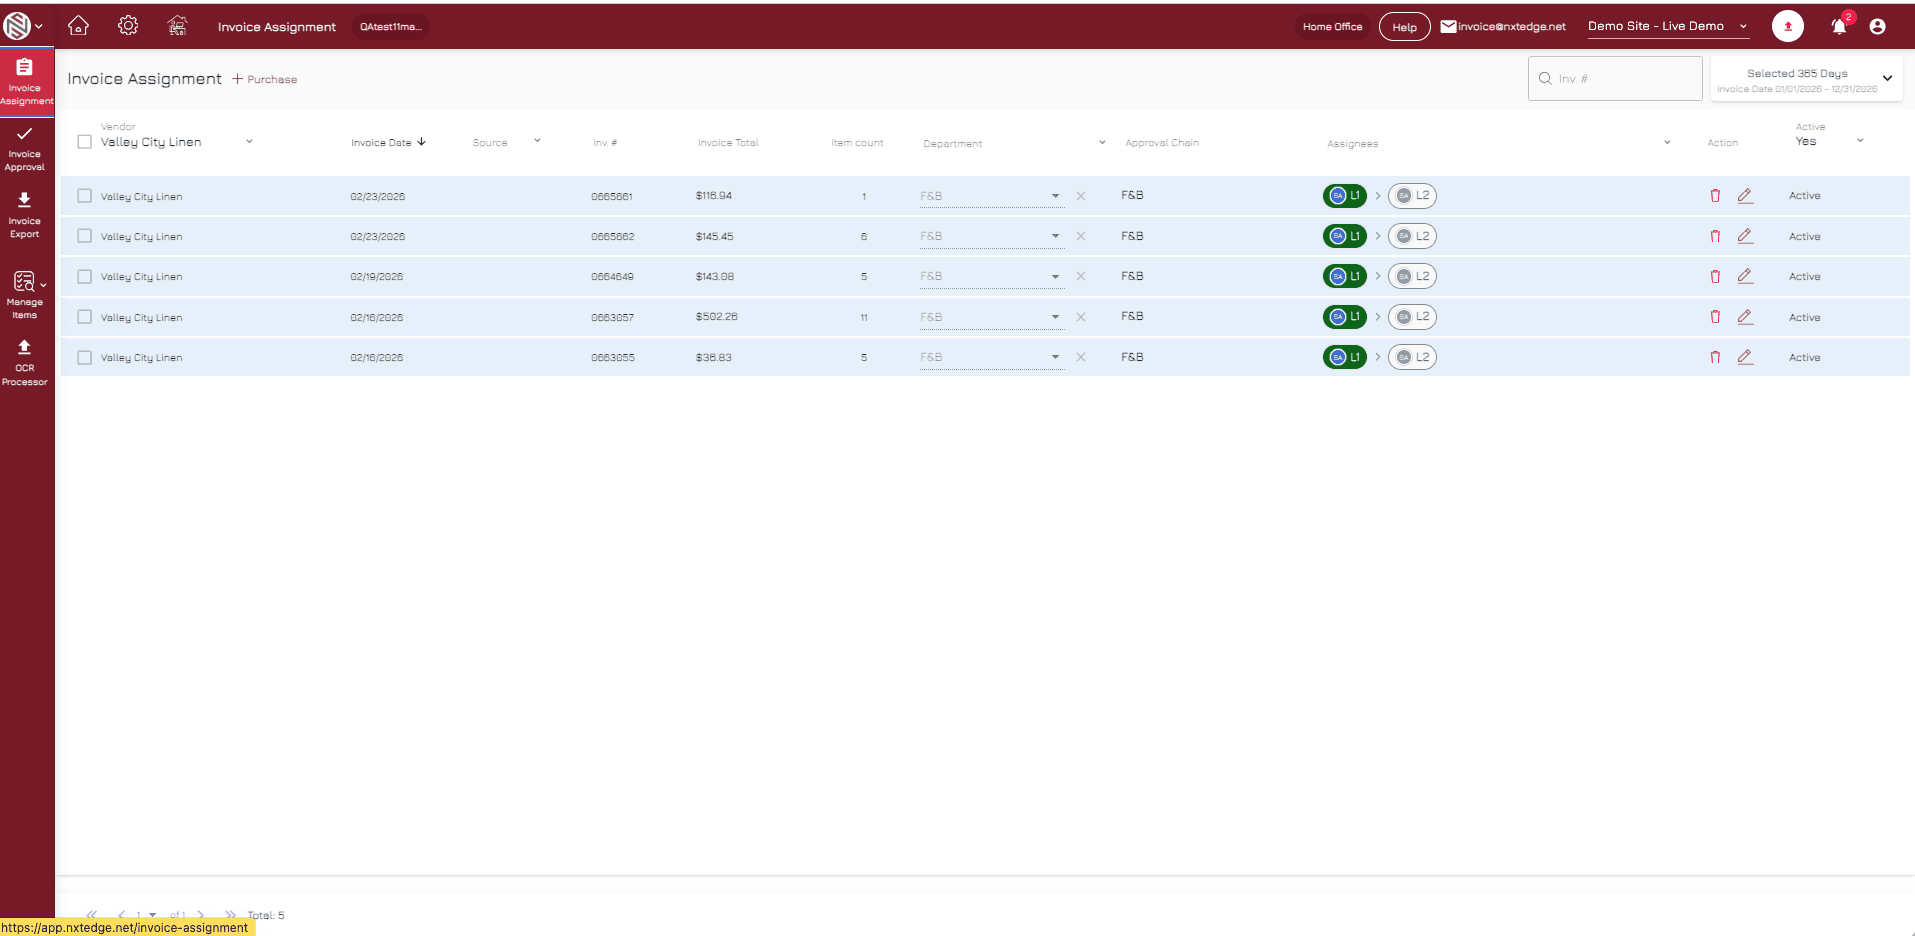
Task: Select checkbox for invoice 0665661 row
Action: pos(85,196)
